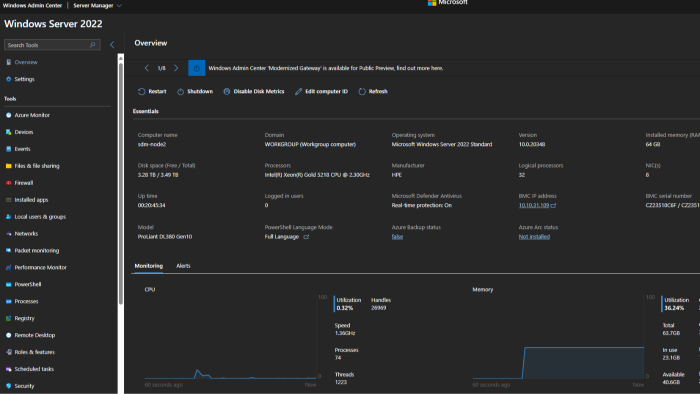Open the Firewall icon
Viewport: 700px width, 394px height.
click(8, 183)
